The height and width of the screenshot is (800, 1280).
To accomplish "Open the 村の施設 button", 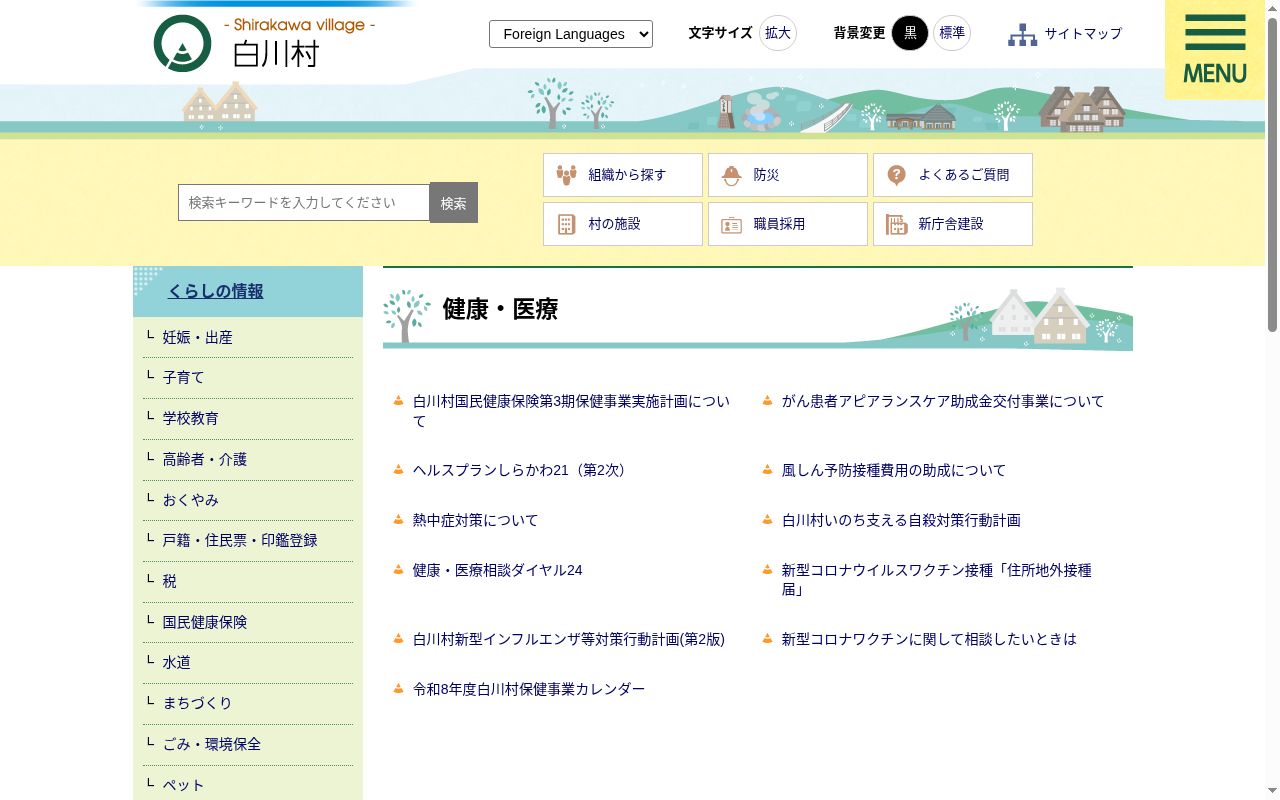I will [623, 224].
